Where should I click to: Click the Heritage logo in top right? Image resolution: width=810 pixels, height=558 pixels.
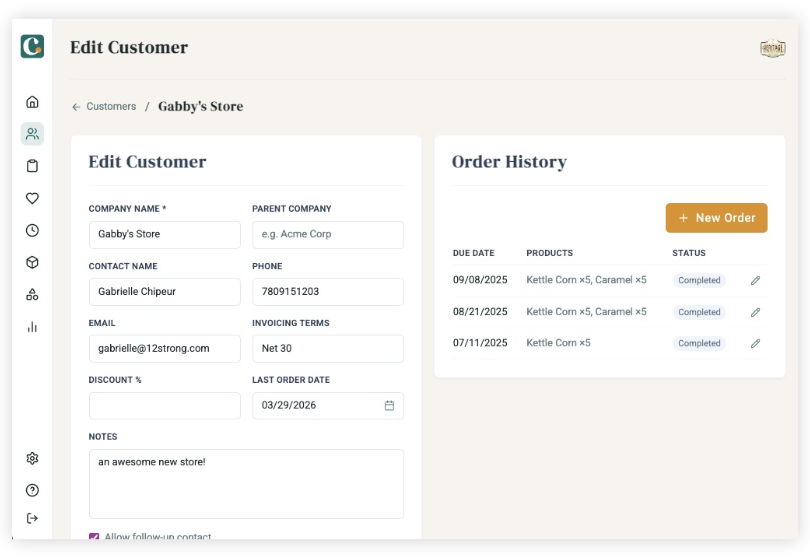click(772, 48)
